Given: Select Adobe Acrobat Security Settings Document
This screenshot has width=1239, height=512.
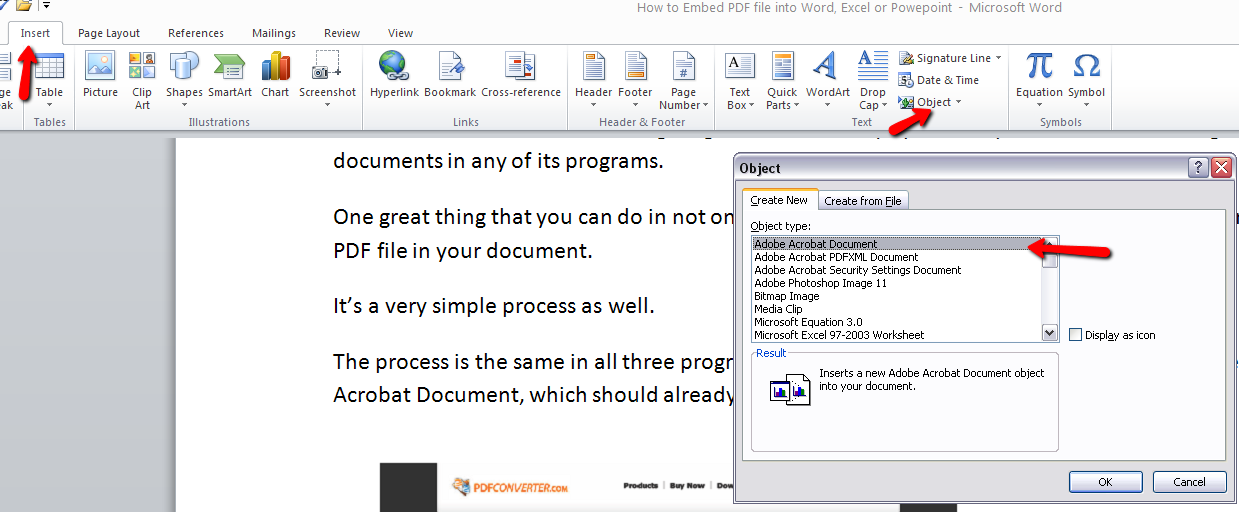Looking at the screenshot, I should click(896, 270).
